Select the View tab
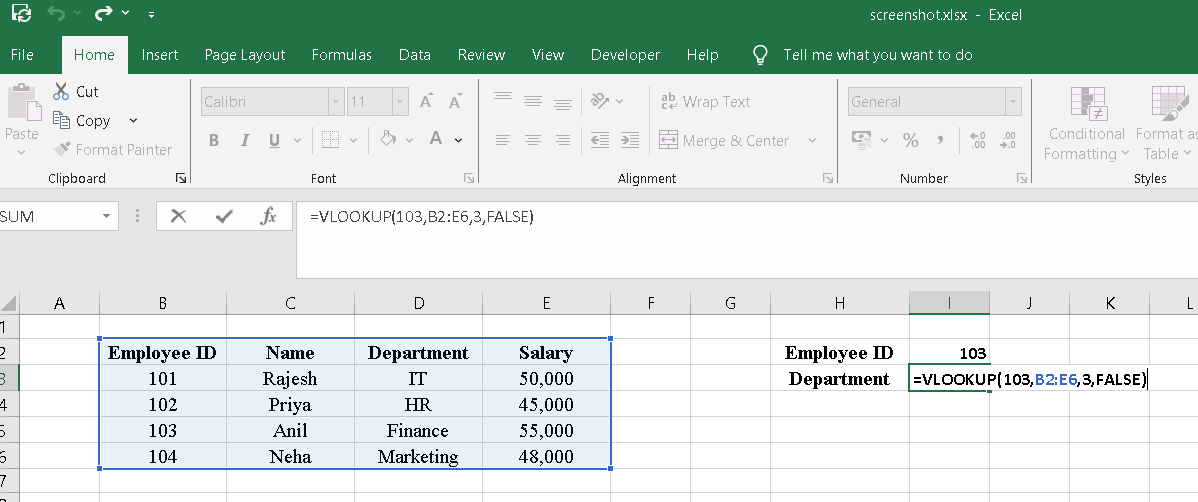The image size is (1198, 502). (548, 55)
